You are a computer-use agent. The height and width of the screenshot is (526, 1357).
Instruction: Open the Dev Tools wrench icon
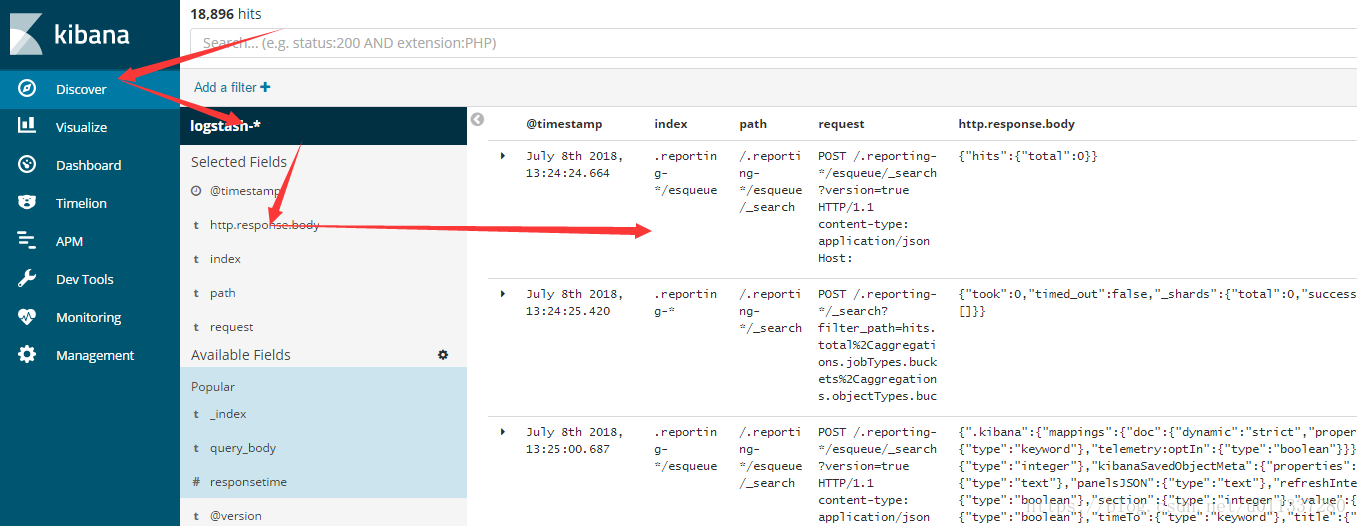27,279
